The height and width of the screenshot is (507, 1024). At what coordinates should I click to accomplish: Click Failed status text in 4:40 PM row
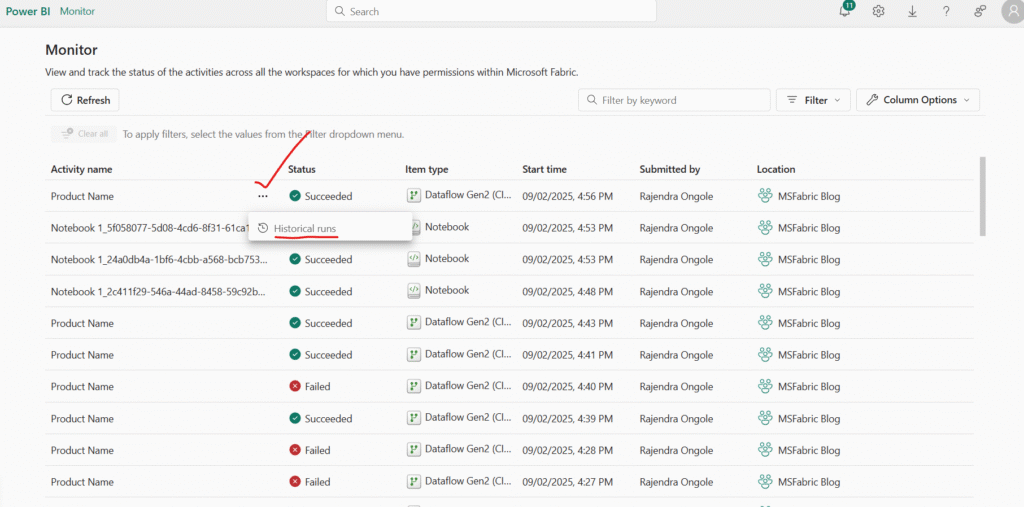[x=317, y=386]
